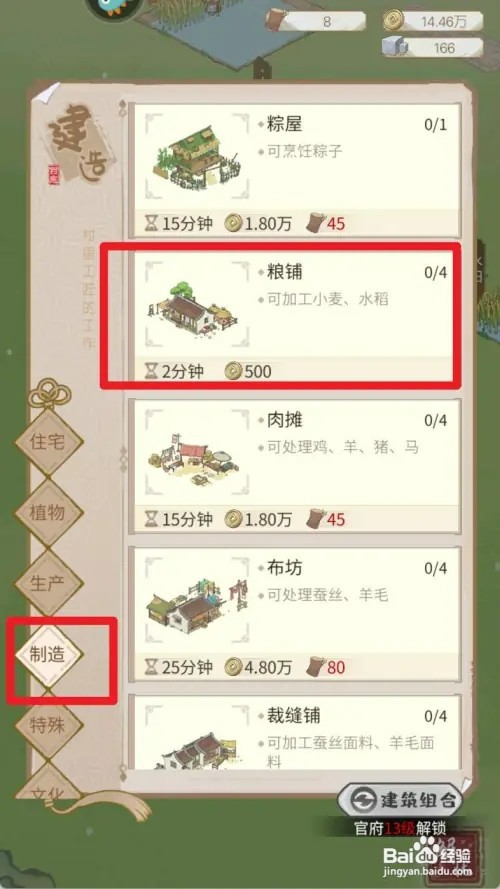Open the 住宅 category tab
The height and width of the screenshot is (889, 500).
coord(48,442)
